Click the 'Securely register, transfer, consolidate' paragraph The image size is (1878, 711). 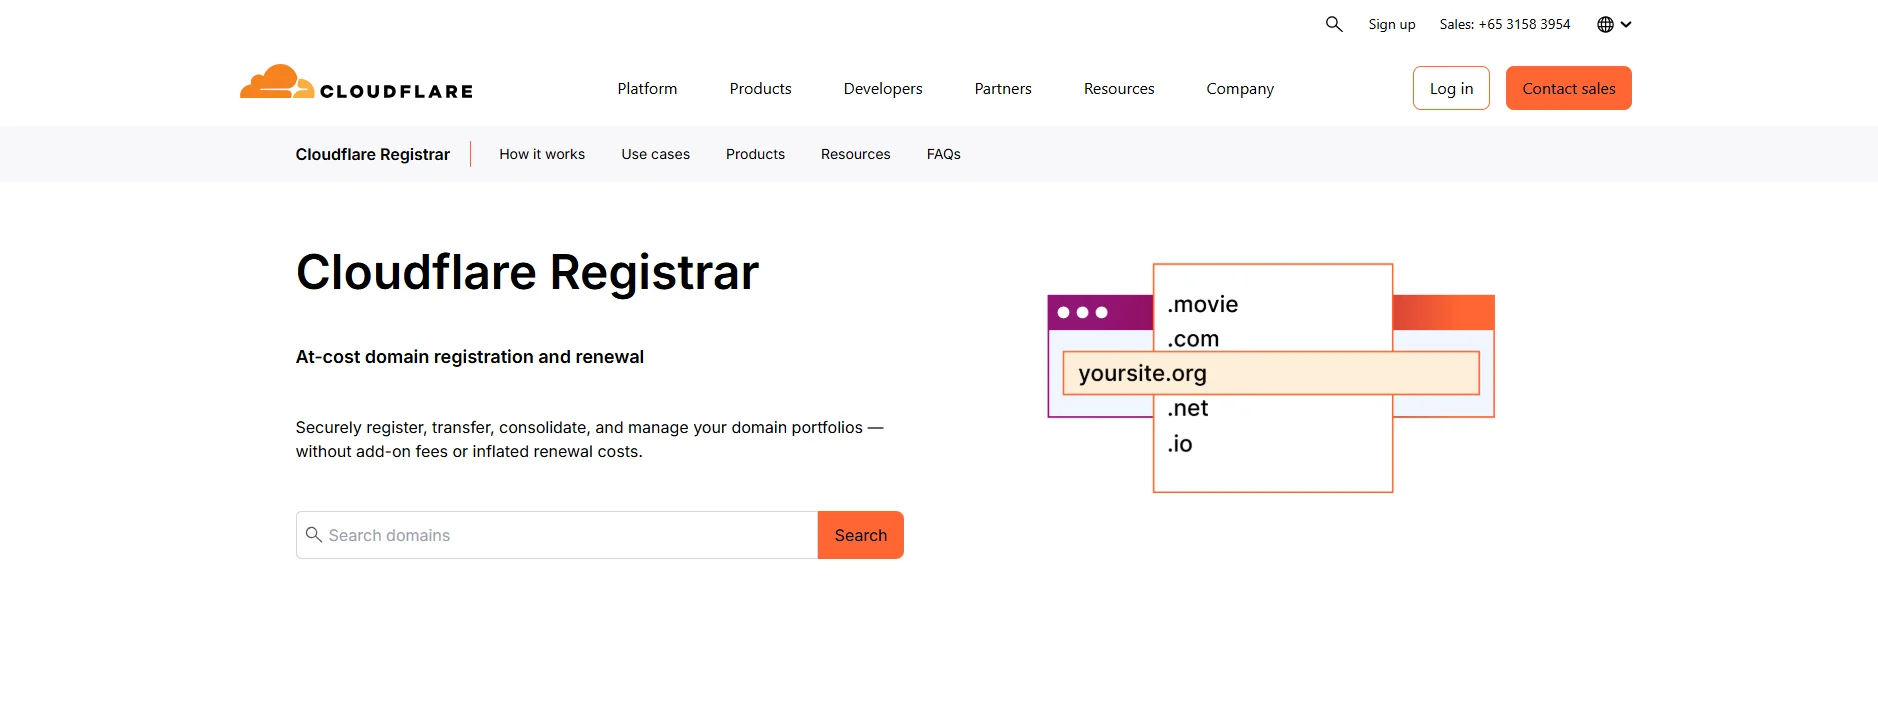(589, 439)
